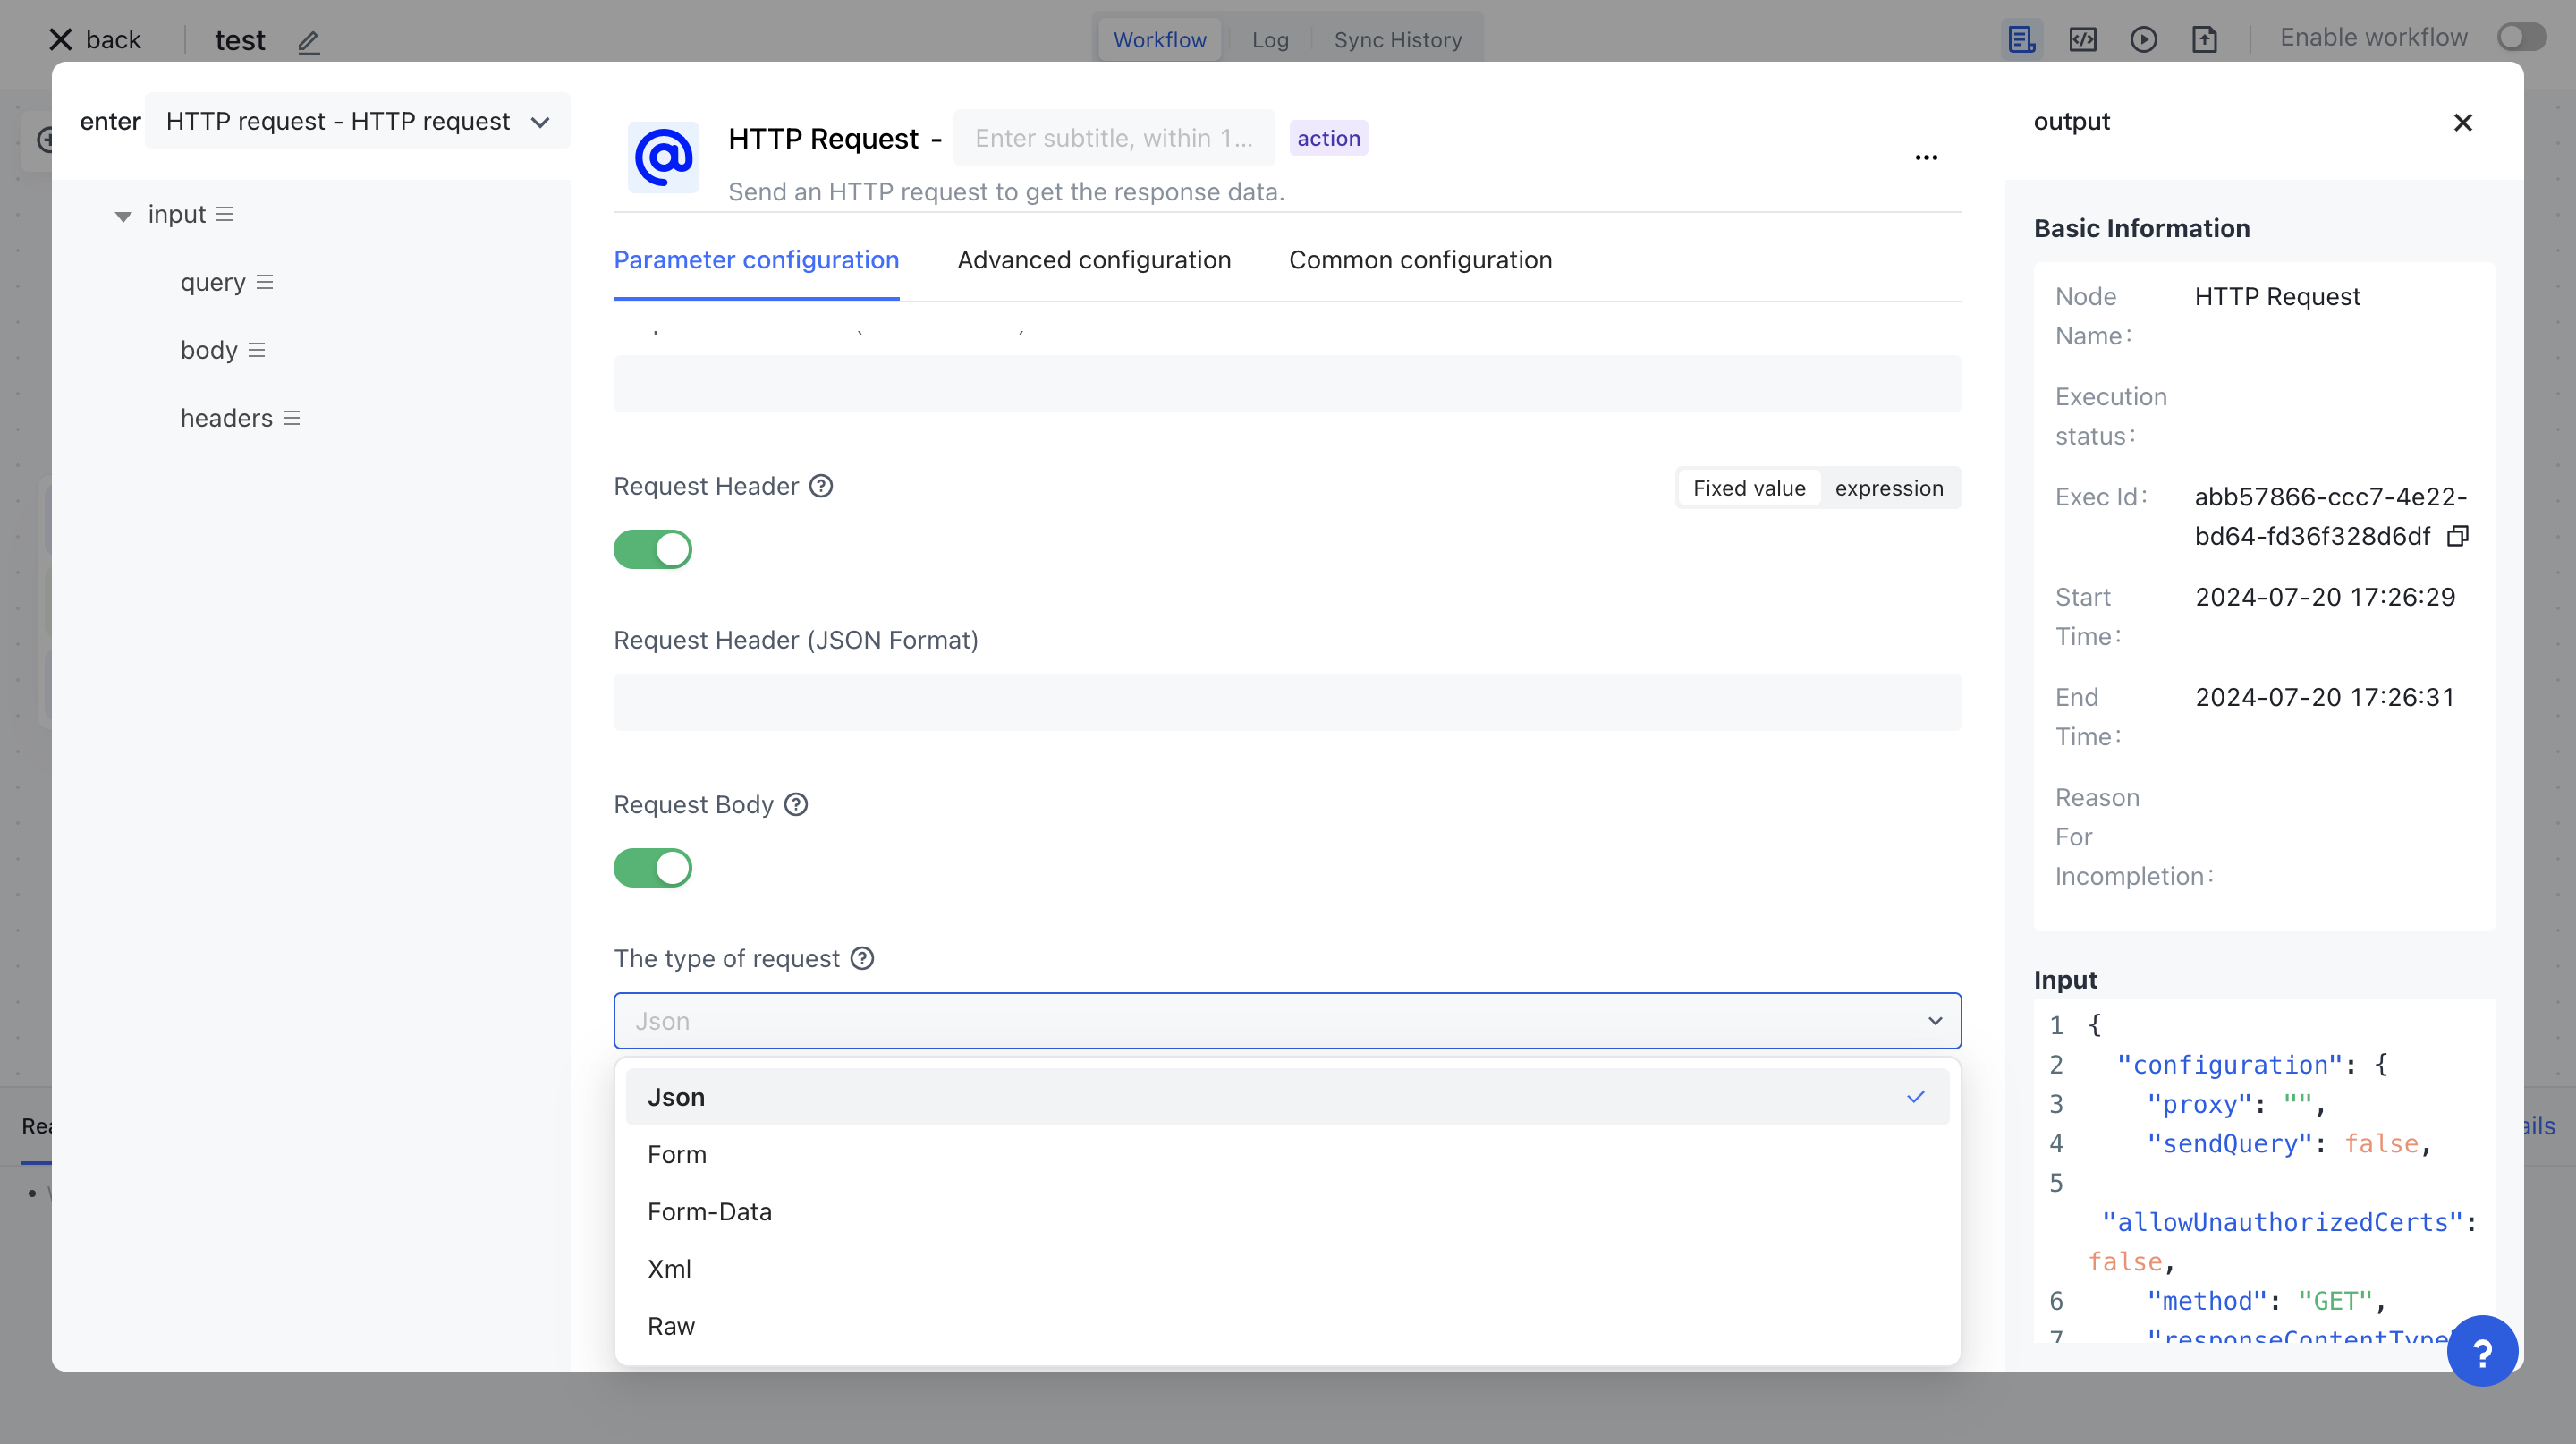2576x1444 pixels.
Task: Disable the Request Header switch
Action: pyautogui.click(x=653, y=548)
